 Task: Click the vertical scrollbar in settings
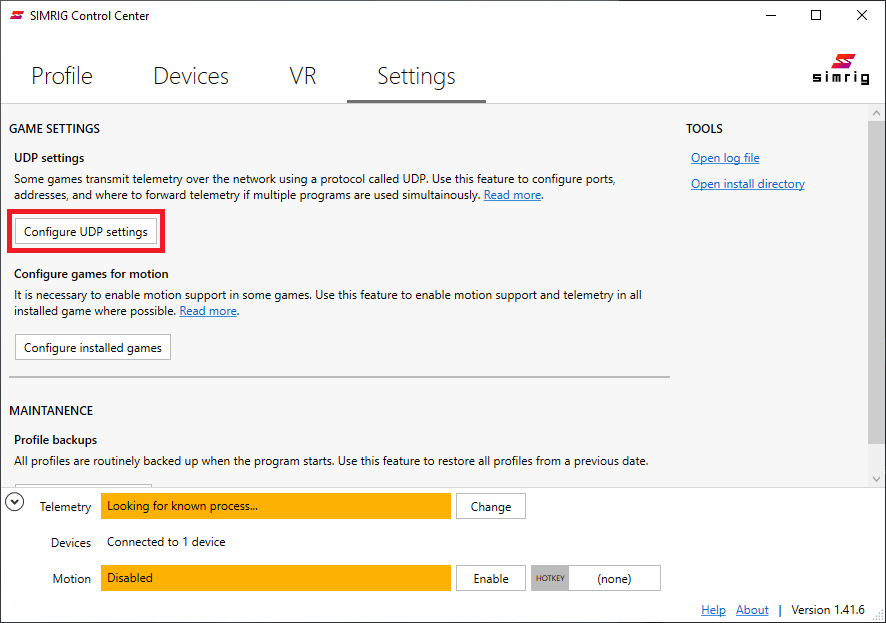tap(876, 280)
